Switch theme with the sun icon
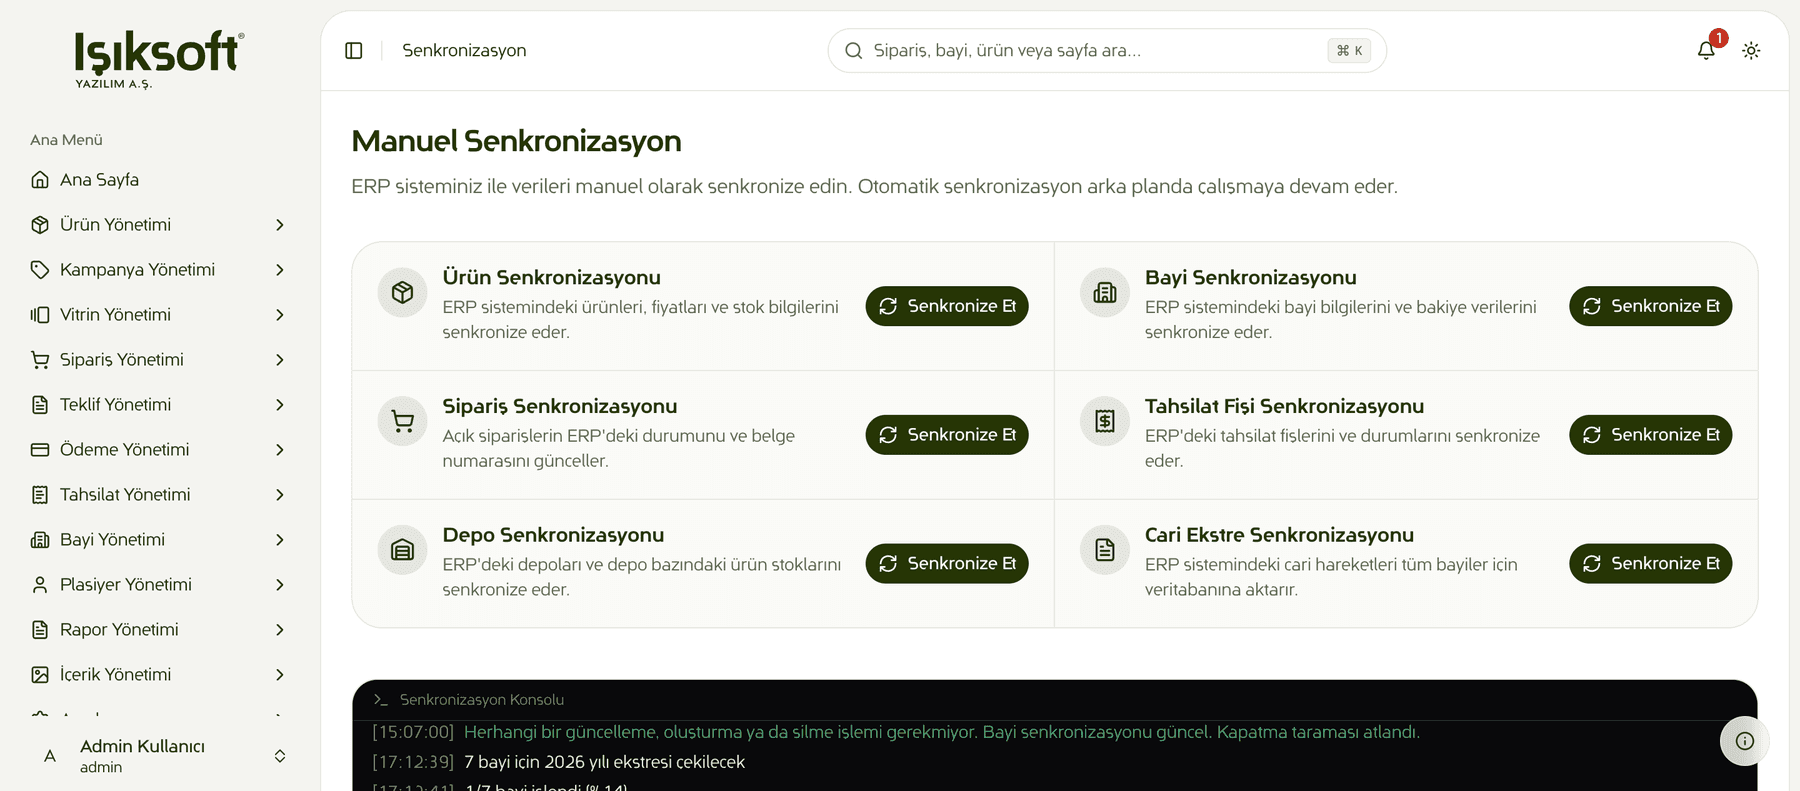 coord(1751,50)
